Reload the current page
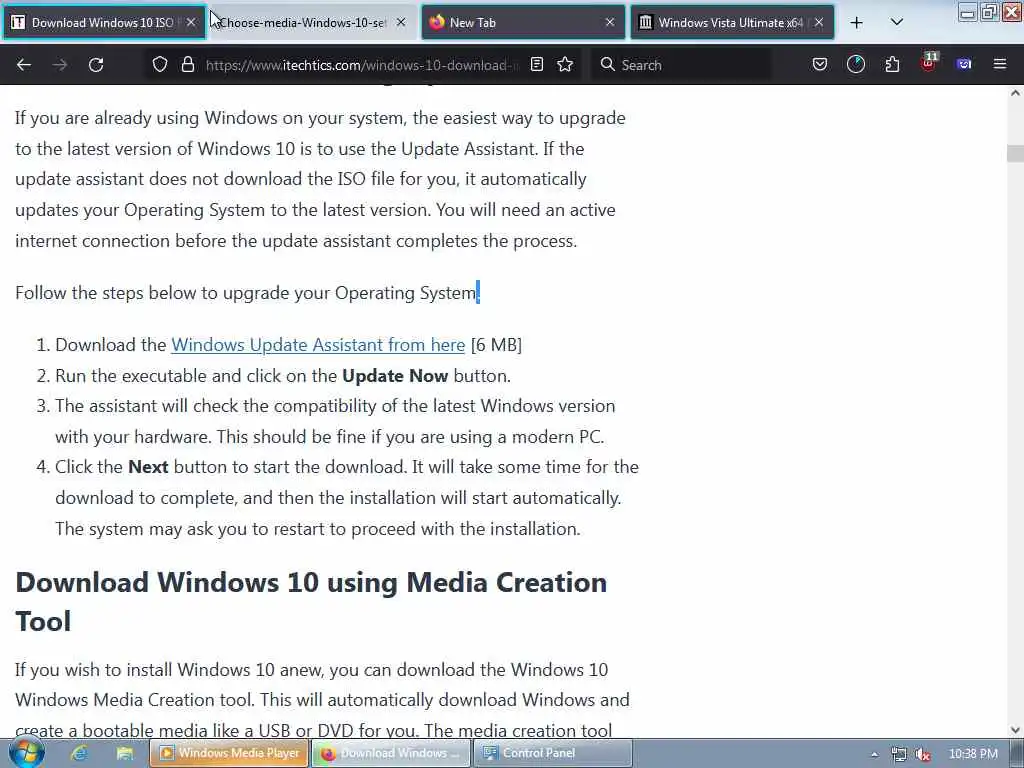This screenshot has height=768, width=1024. click(96, 65)
